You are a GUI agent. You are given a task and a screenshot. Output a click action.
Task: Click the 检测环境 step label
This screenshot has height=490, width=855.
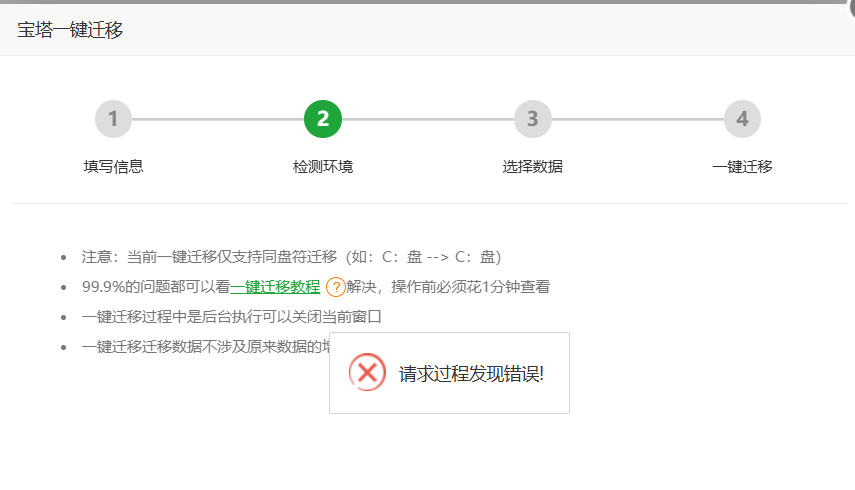(x=323, y=166)
